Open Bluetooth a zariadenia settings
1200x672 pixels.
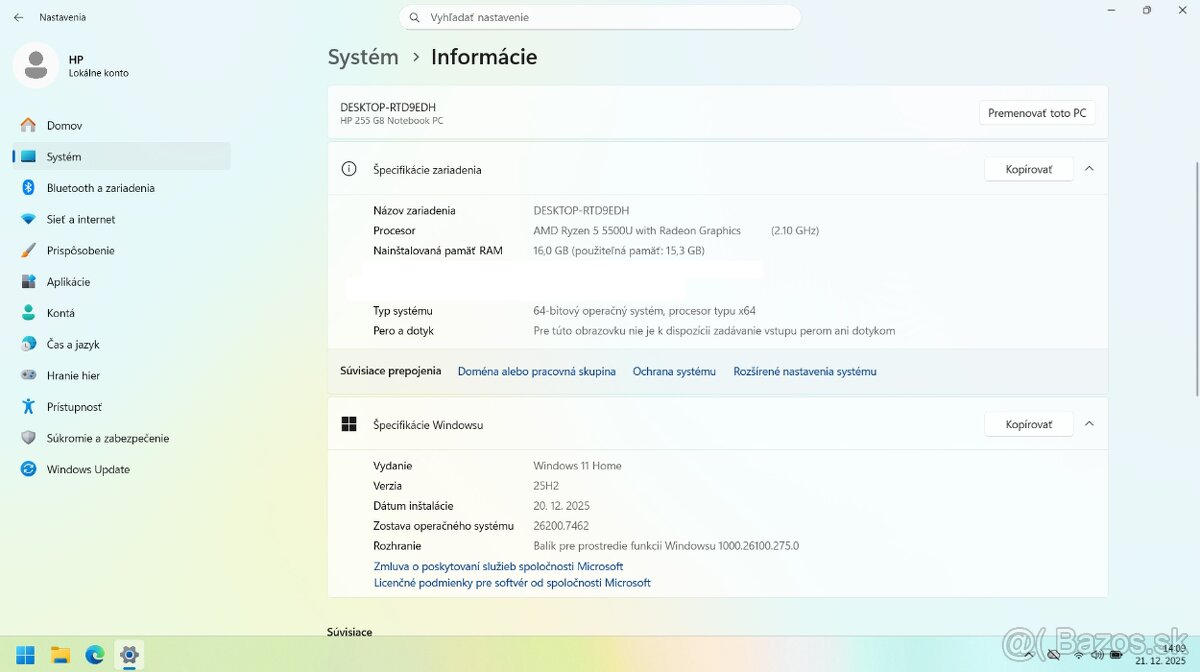pyautogui.click(x=100, y=188)
